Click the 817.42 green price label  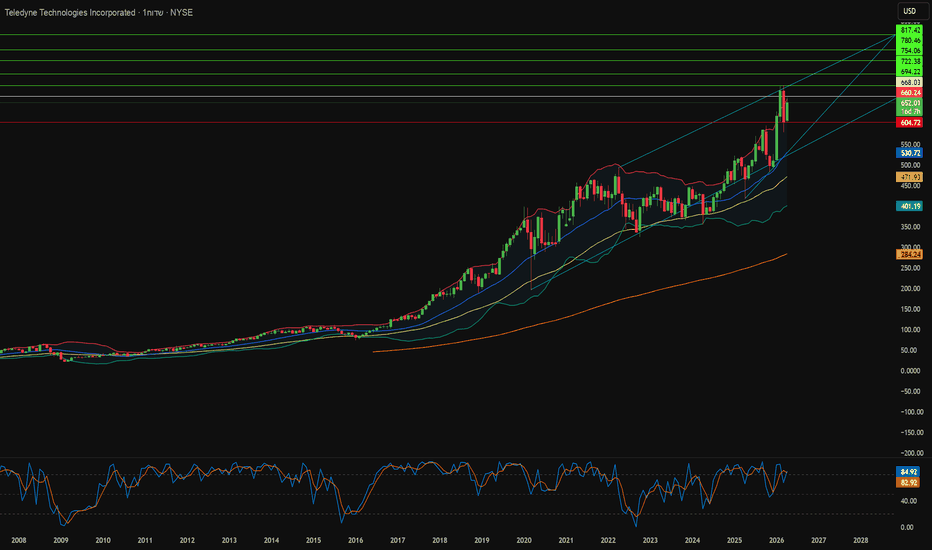pos(910,31)
